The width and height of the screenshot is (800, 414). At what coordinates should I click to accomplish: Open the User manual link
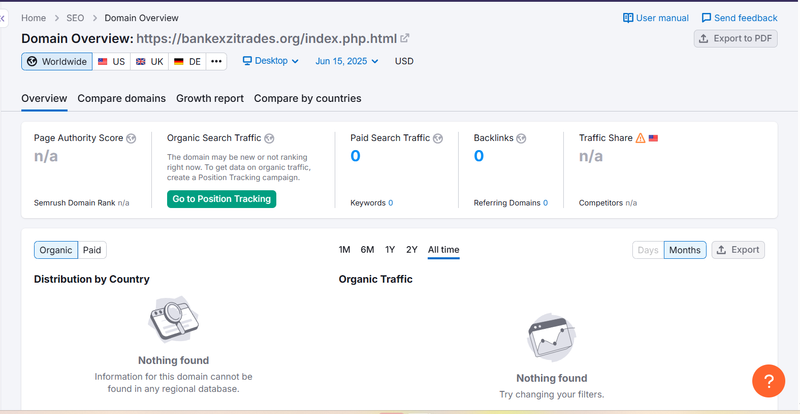click(656, 18)
